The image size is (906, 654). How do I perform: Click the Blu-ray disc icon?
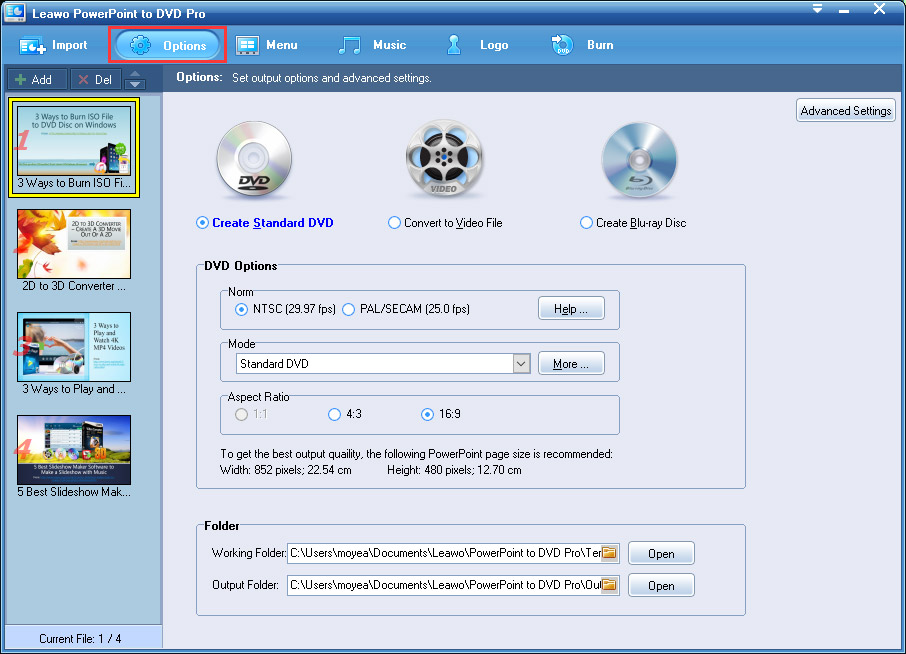pyautogui.click(x=639, y=159)
